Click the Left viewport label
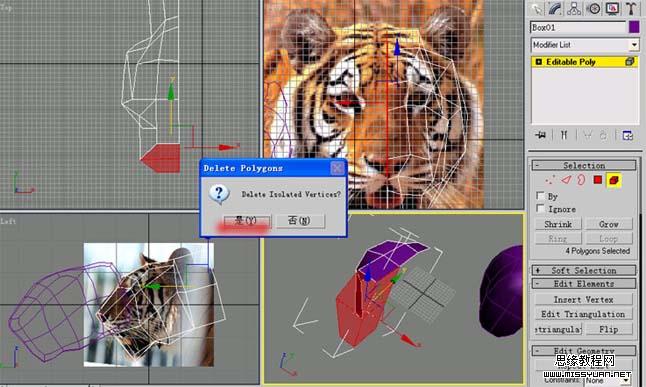646x387 pixels. coord(8,221)
